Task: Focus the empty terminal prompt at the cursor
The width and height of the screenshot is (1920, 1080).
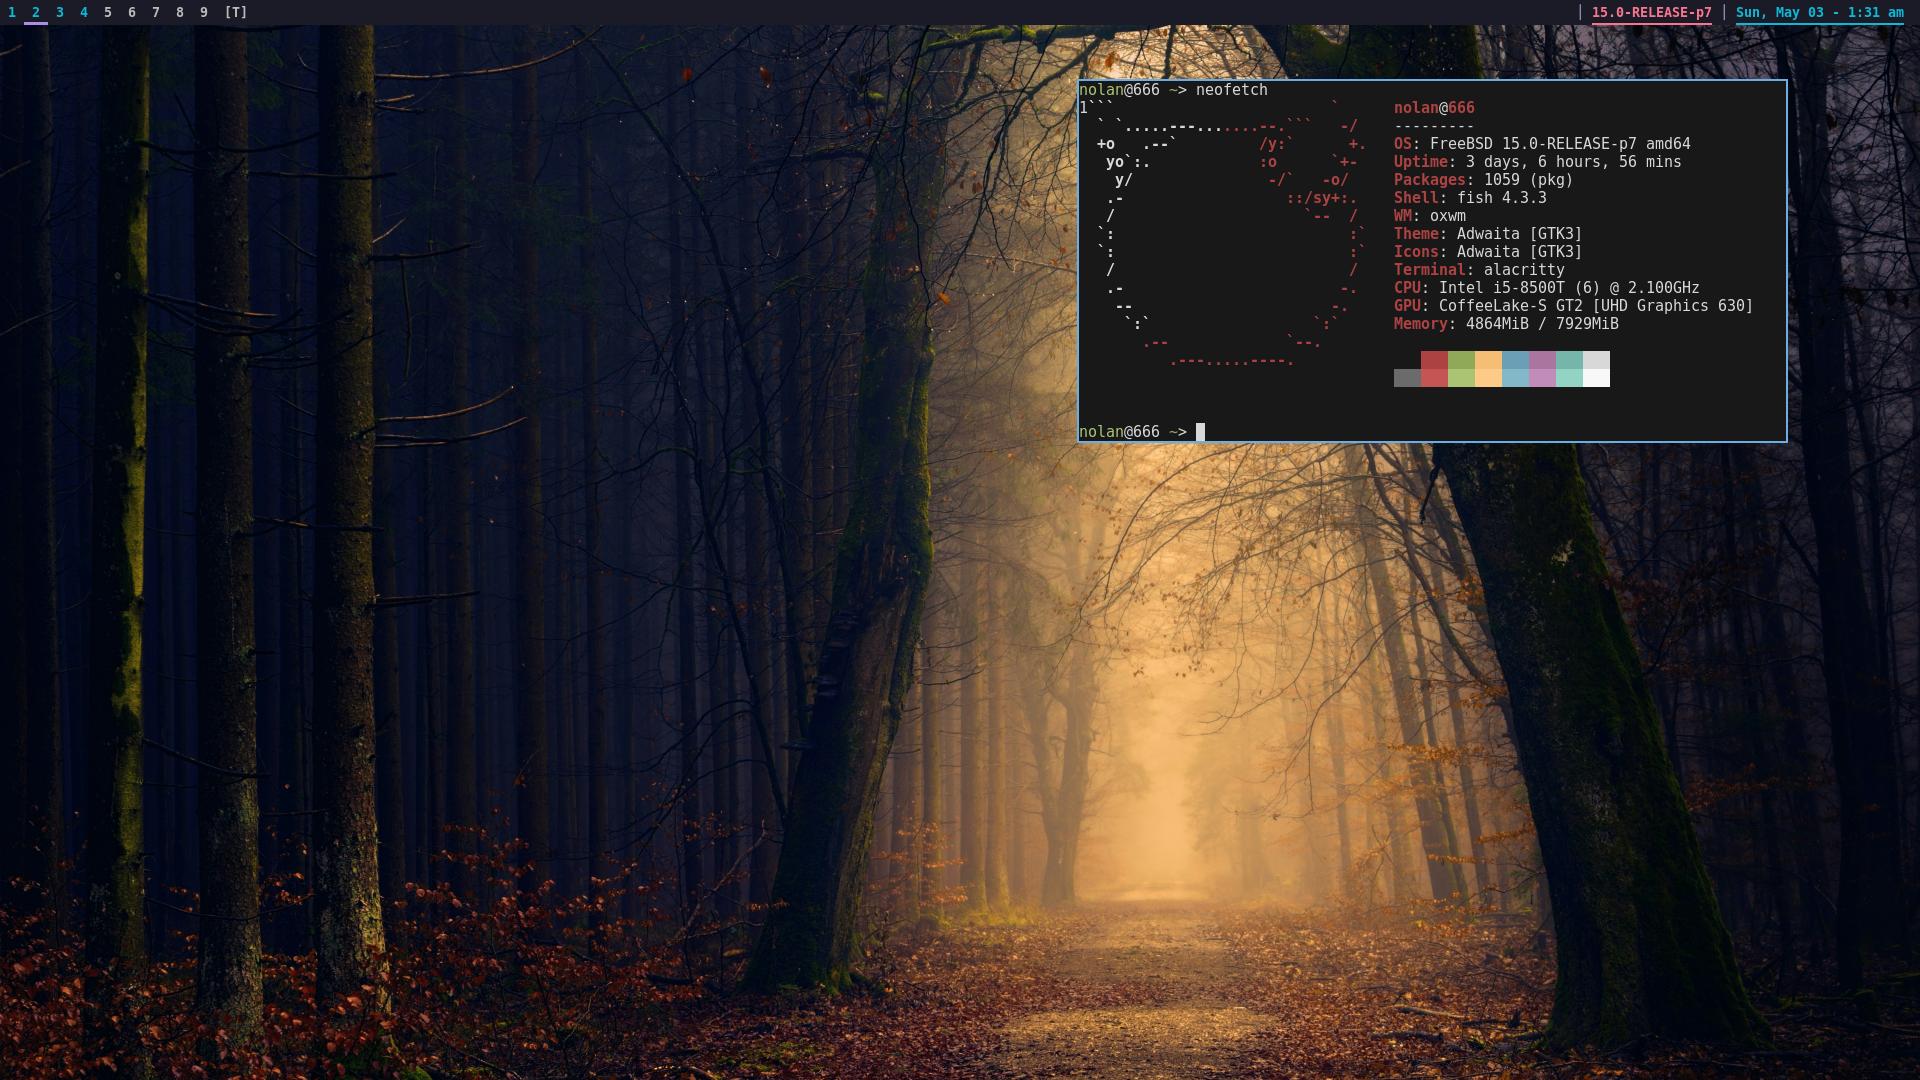Action: tap(1200, 432)
